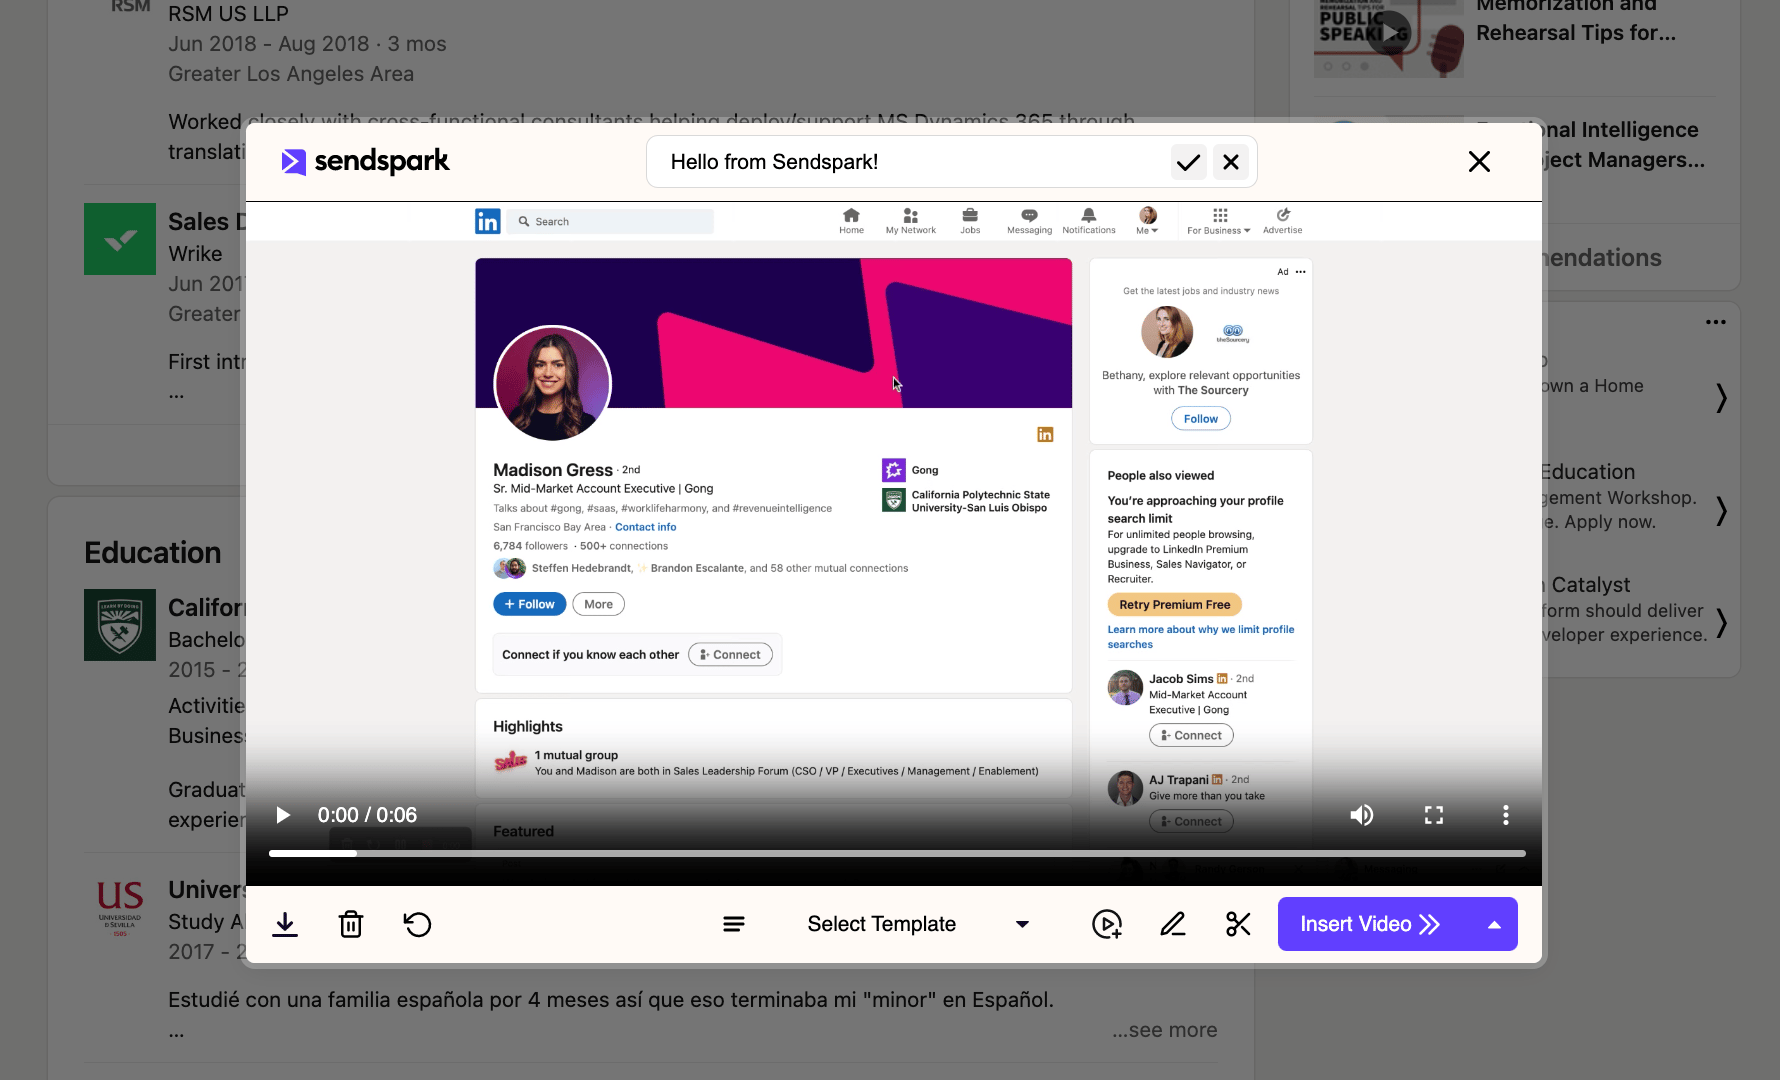Mute the video volume
The height and width of the screenshot is (1080, 1780).
[x=1361, y=815]
